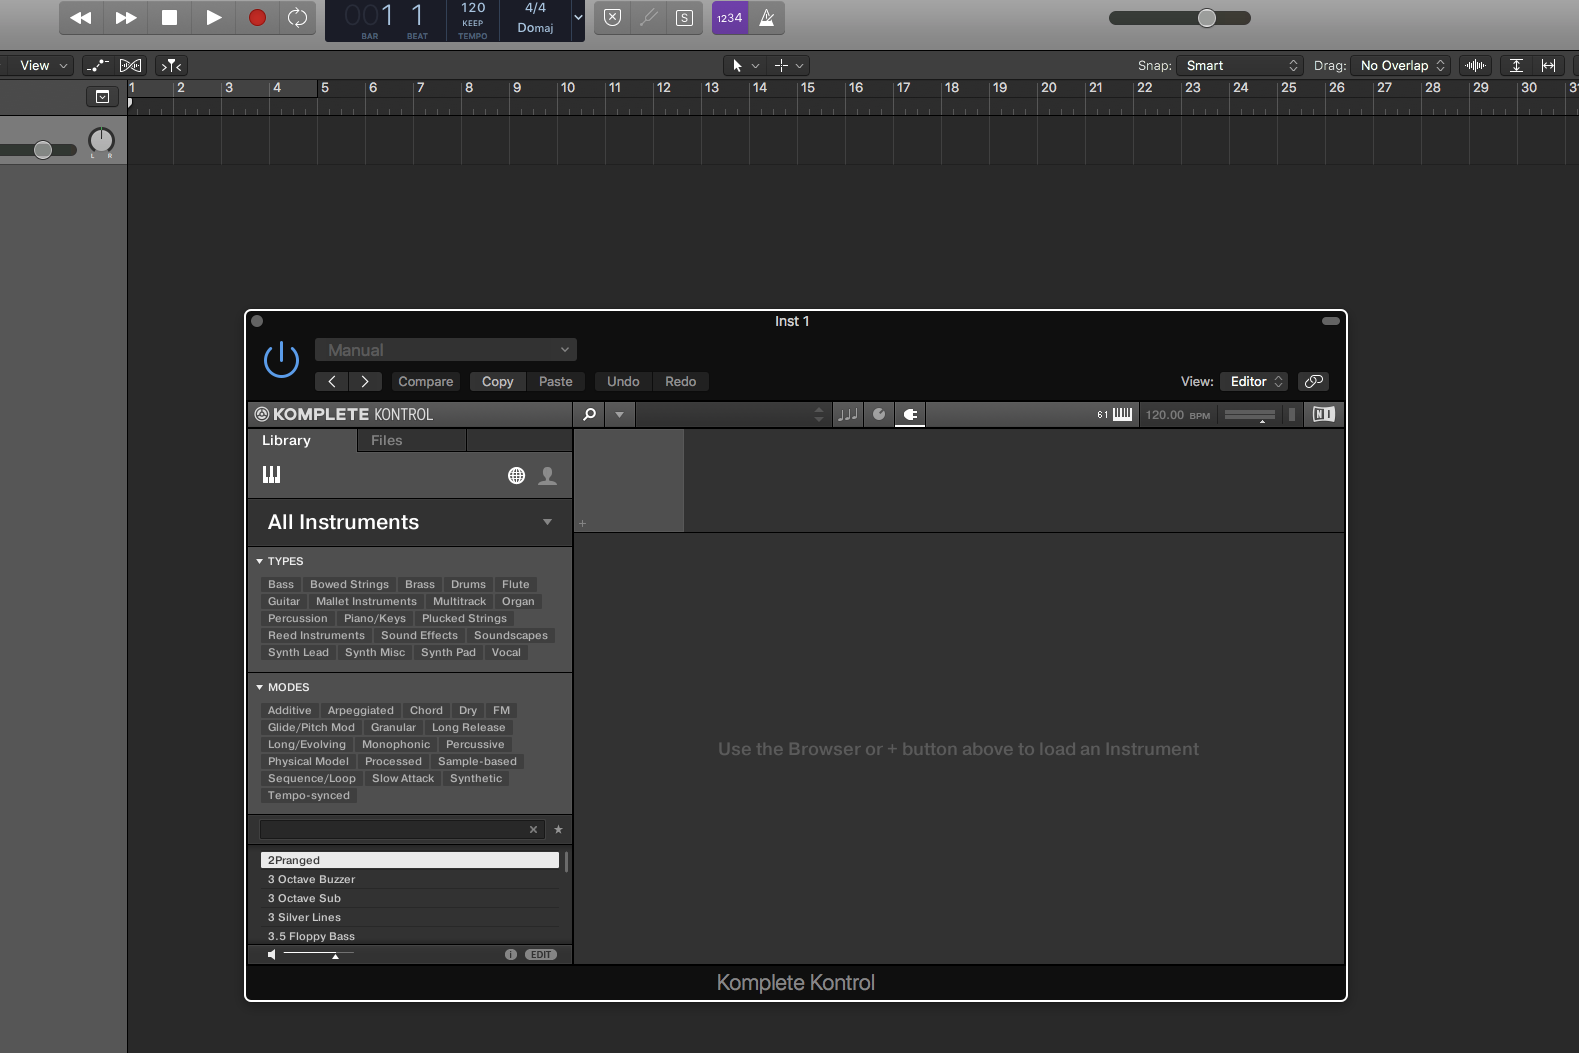Screen dimensions: 1579x1053
Task: Show Flex with the flex icon
Action: pos(131,65)
